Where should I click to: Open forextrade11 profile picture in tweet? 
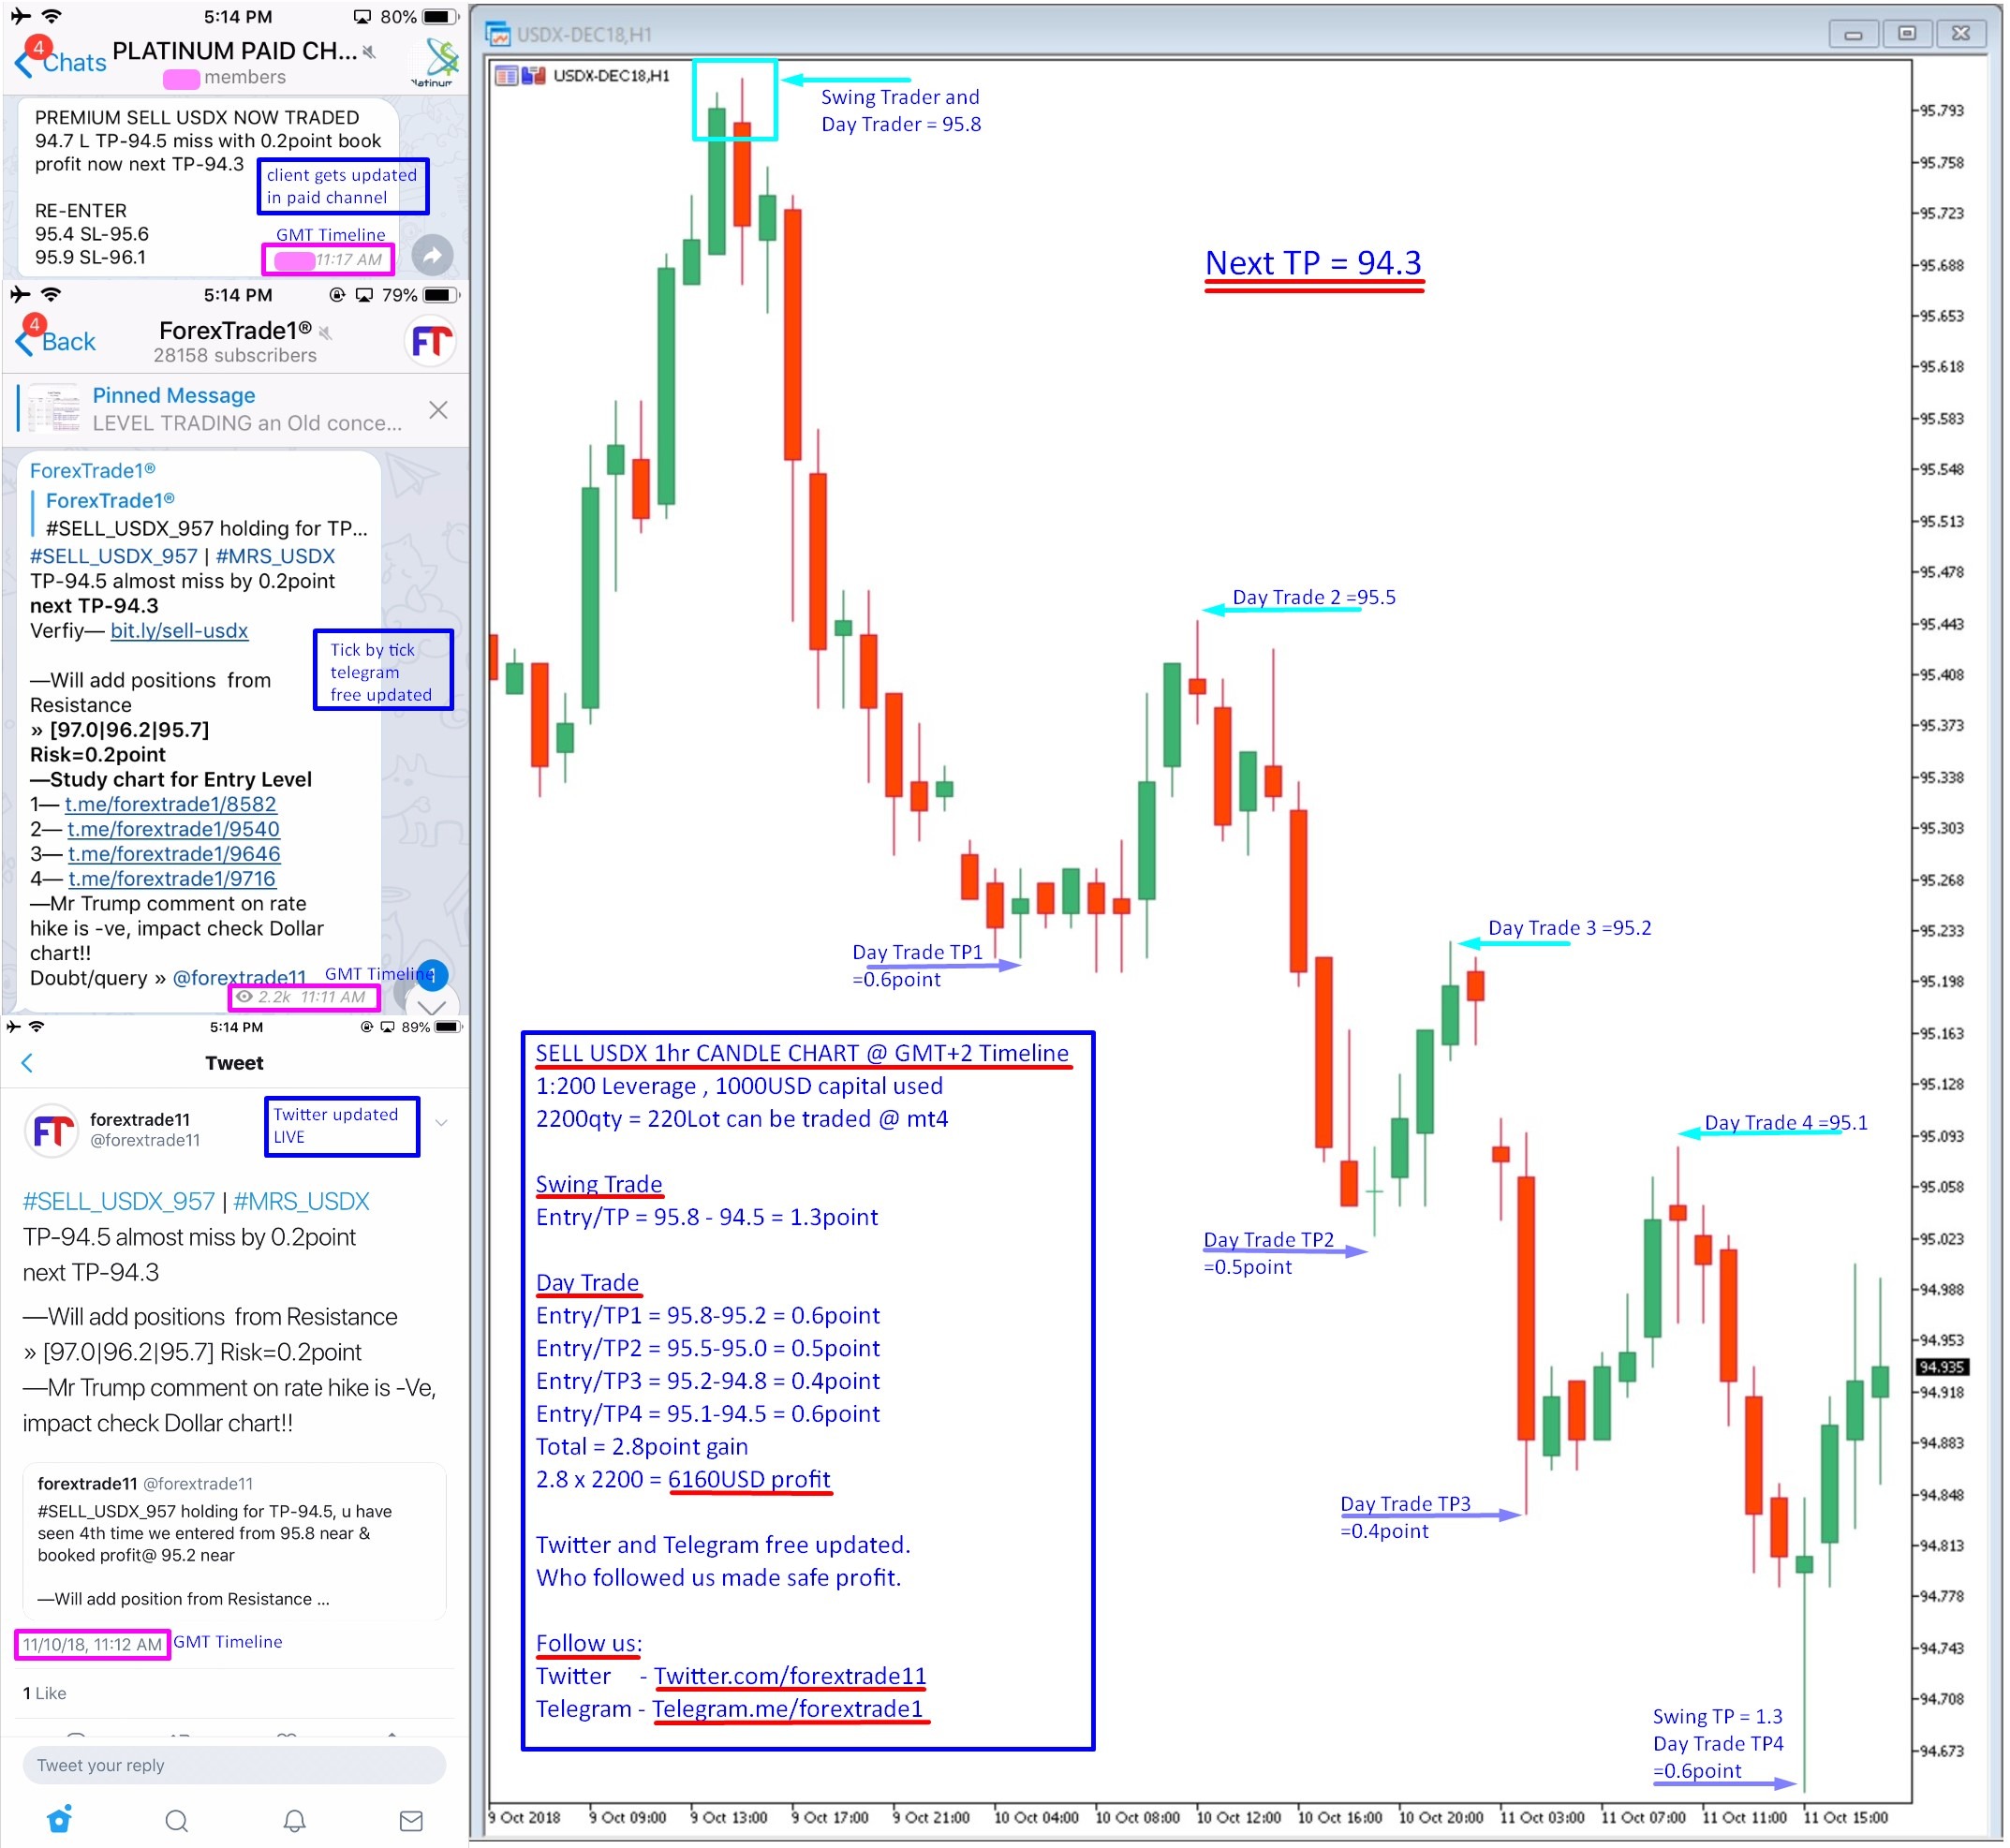coord(51,1131)
